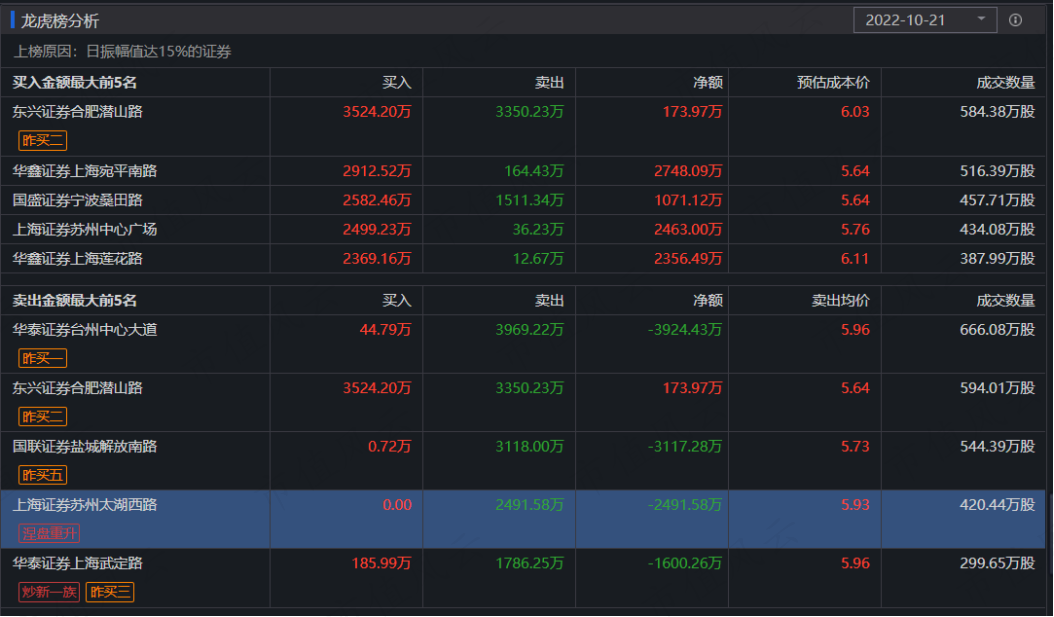The height and width of the screenshot is (617, 1054).
Task: Click the 185.99万 buy amount
Action: coord(381,563)
